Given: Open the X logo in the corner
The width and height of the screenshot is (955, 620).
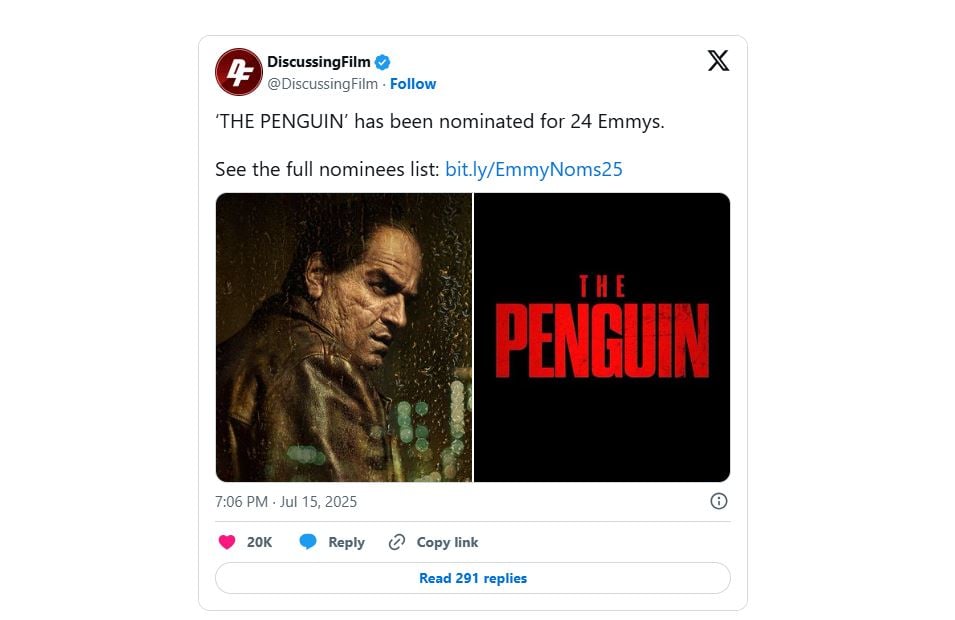Looking at the screenshot, I should (x=718, y=61).
